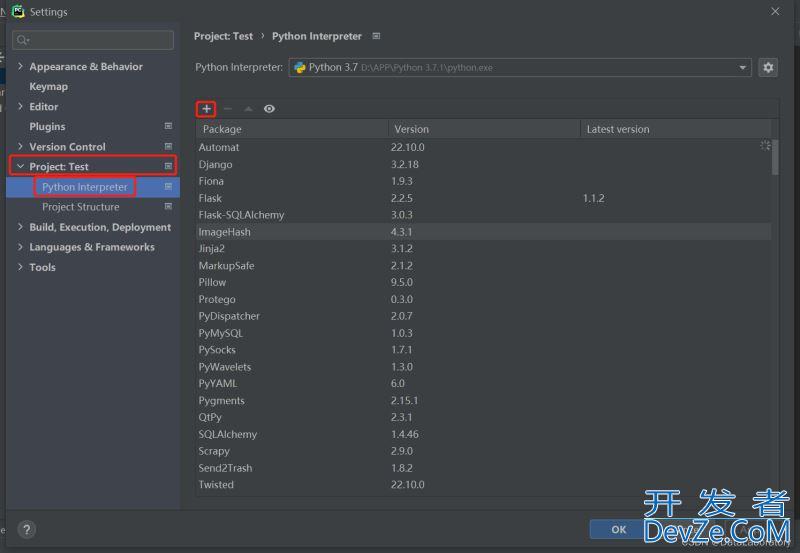This screenshot has height=553, width=800.
Task: Close the Settings dialog
Action: tap(775, 11)
